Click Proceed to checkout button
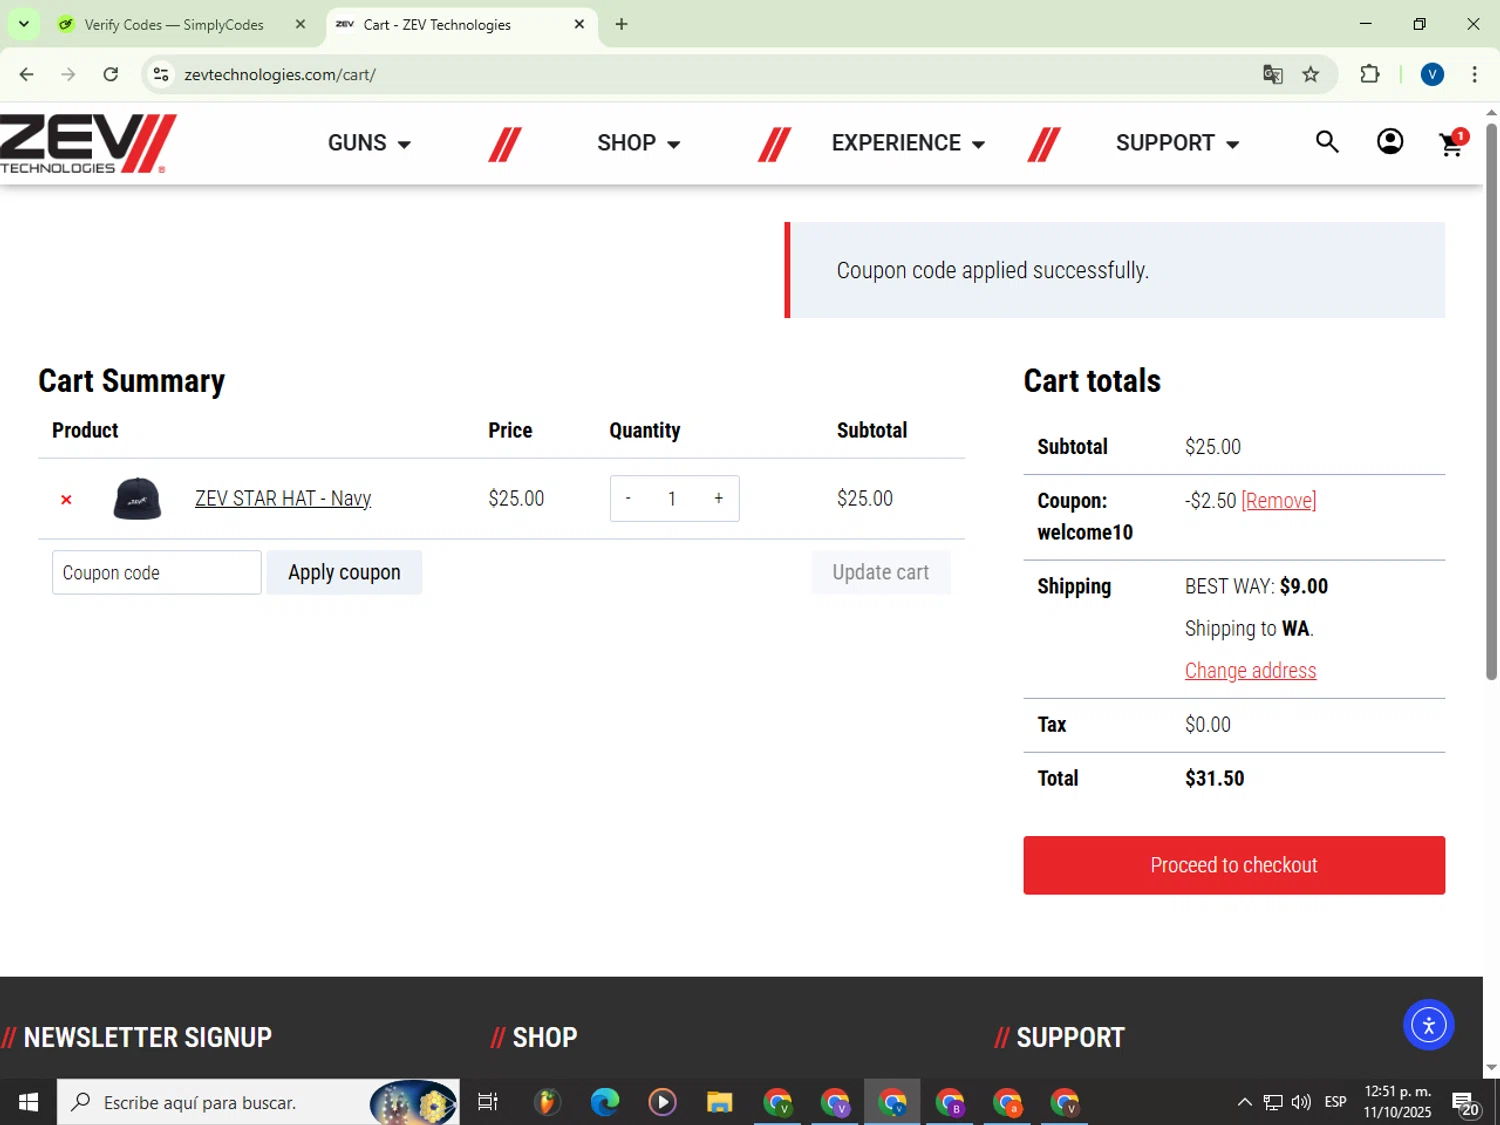 pyautogui.click(x=1234, y=865)
